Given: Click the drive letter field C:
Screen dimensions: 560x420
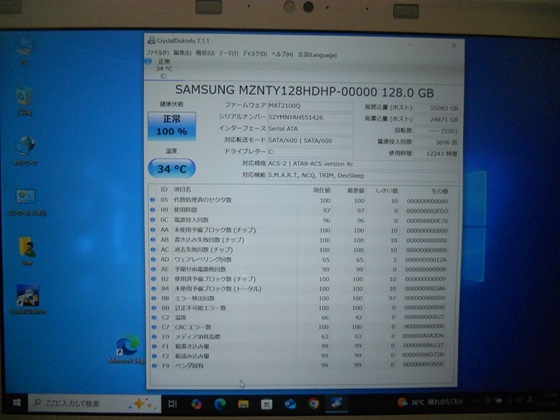Looking at the screenshot, I should pos(310,152).
